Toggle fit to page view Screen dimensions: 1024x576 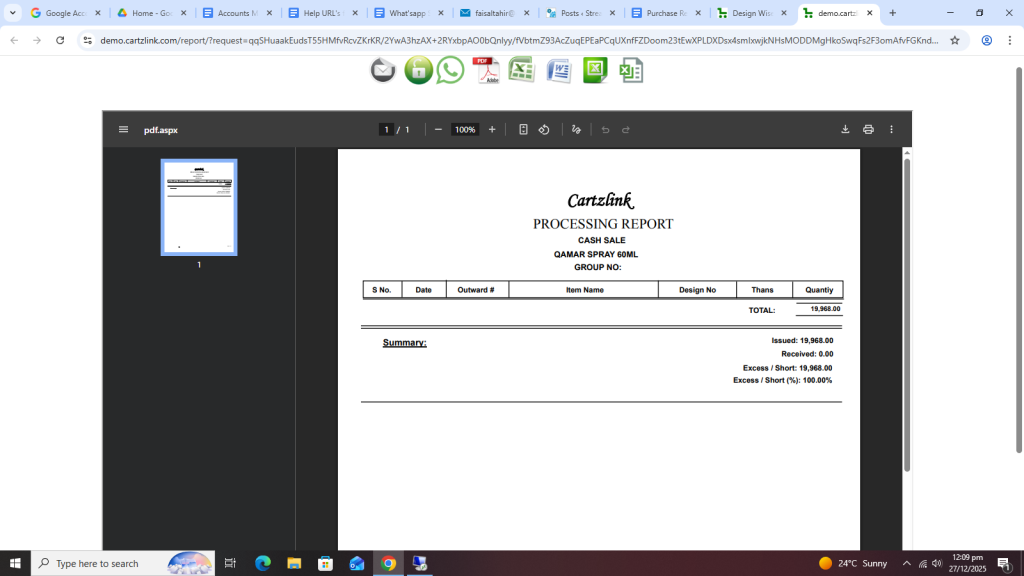523,130
